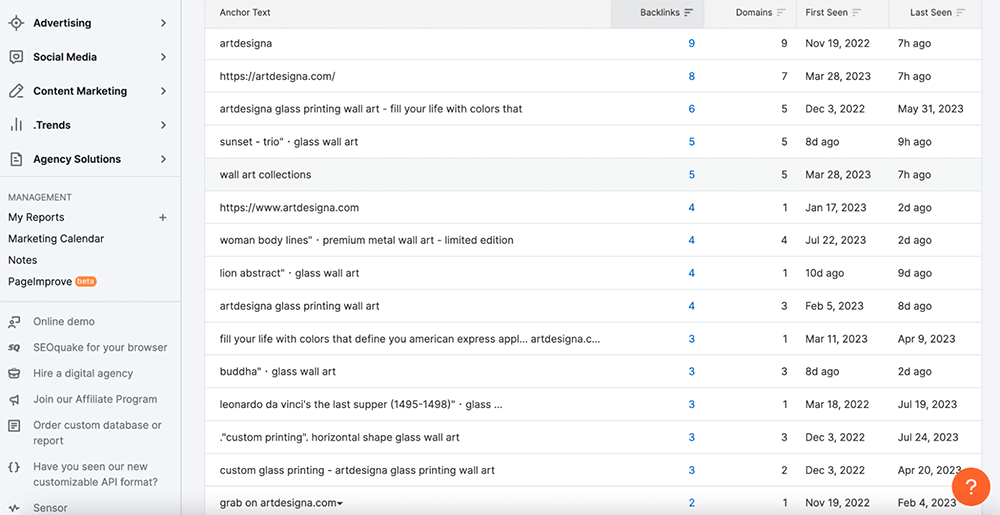Click the customizable API format link
Image resolution: width=1000 pixels, height=515 pixels.
96,474
